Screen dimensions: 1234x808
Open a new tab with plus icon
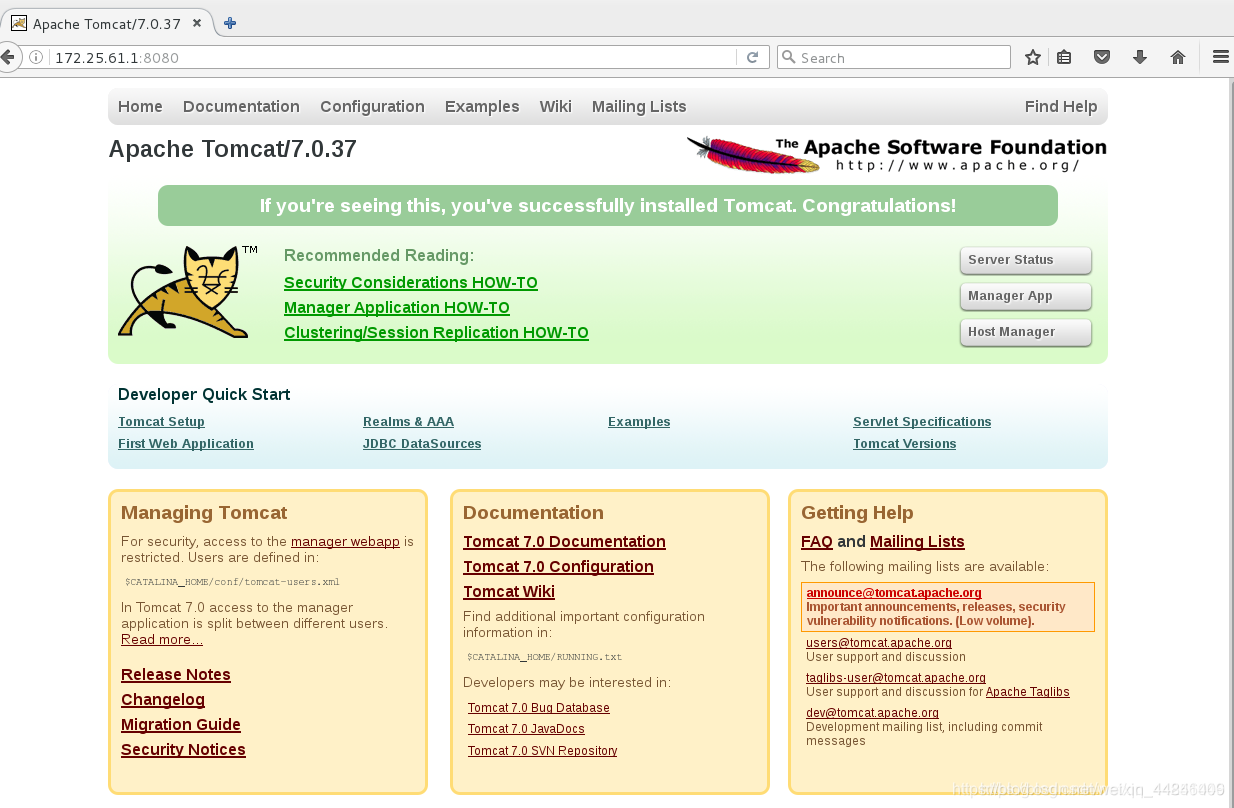pos(230,23)
